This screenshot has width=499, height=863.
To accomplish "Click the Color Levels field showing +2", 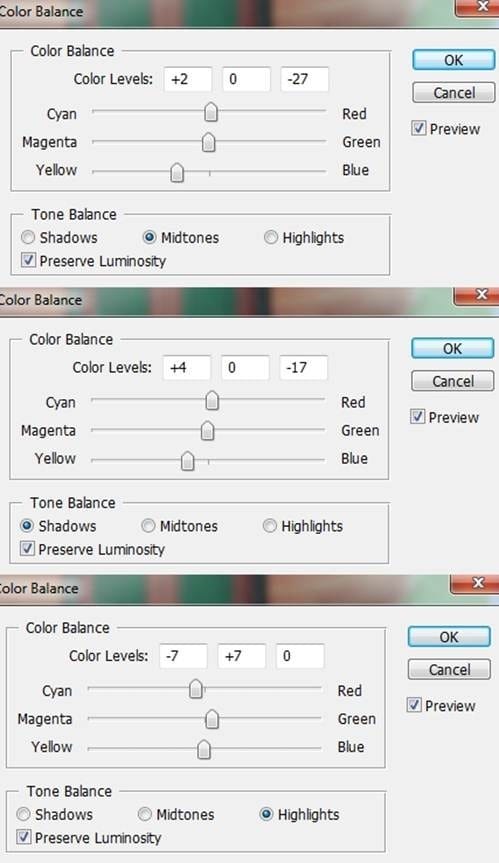I will pos(188,79).
